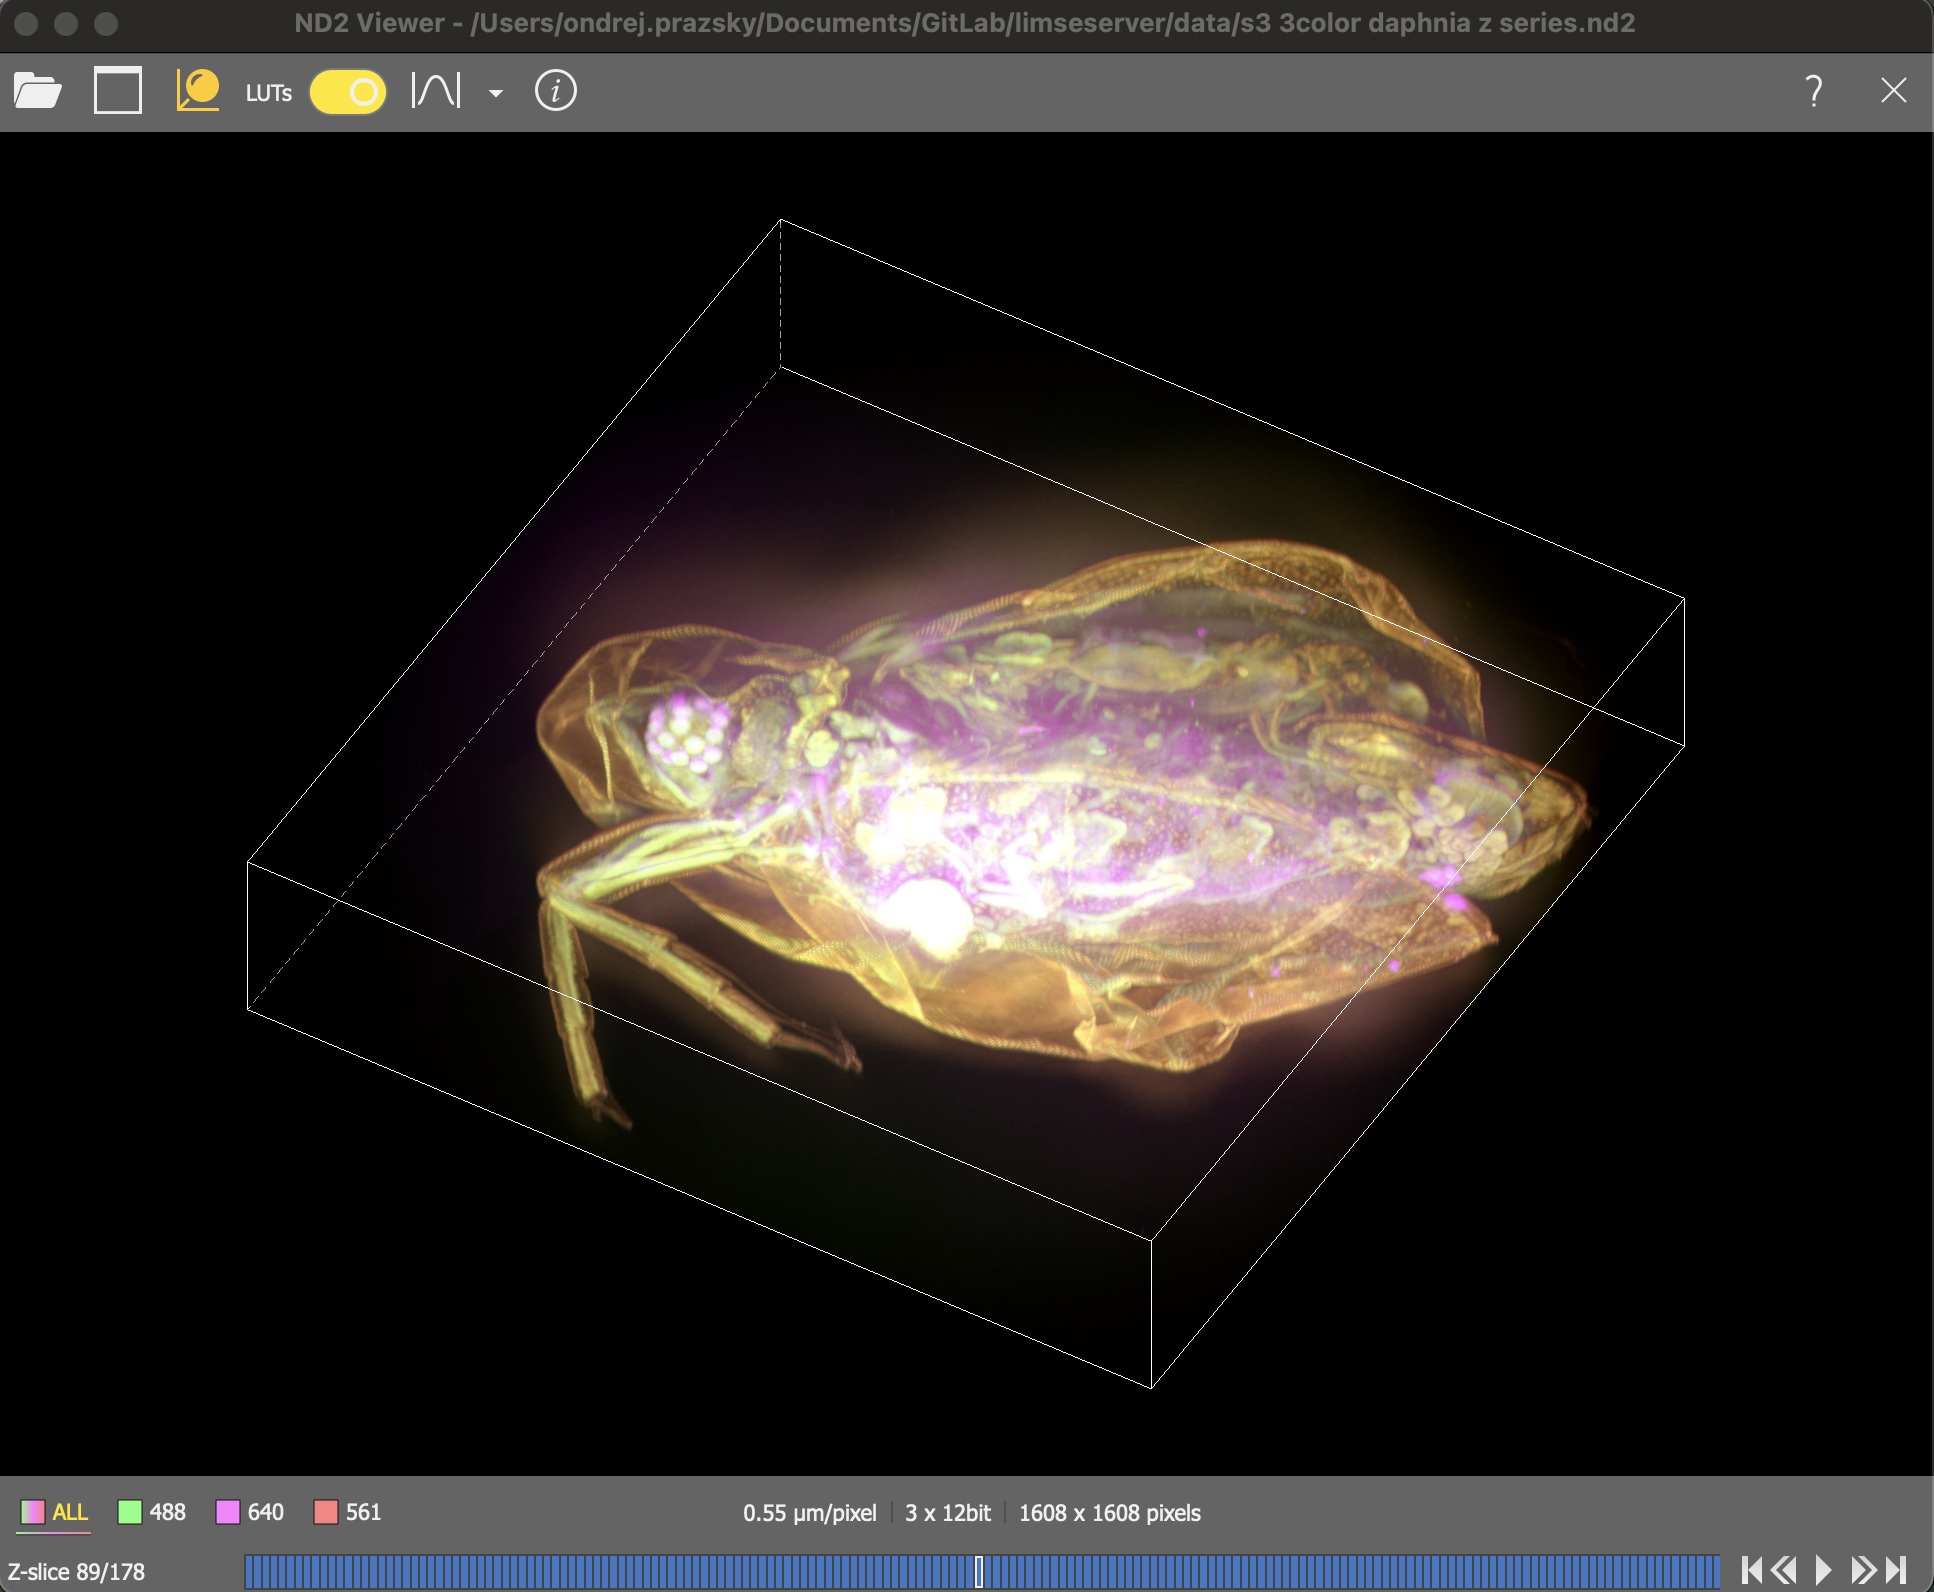Expand the dropdown arrow beside curve icon

click(x=495, y=93)
